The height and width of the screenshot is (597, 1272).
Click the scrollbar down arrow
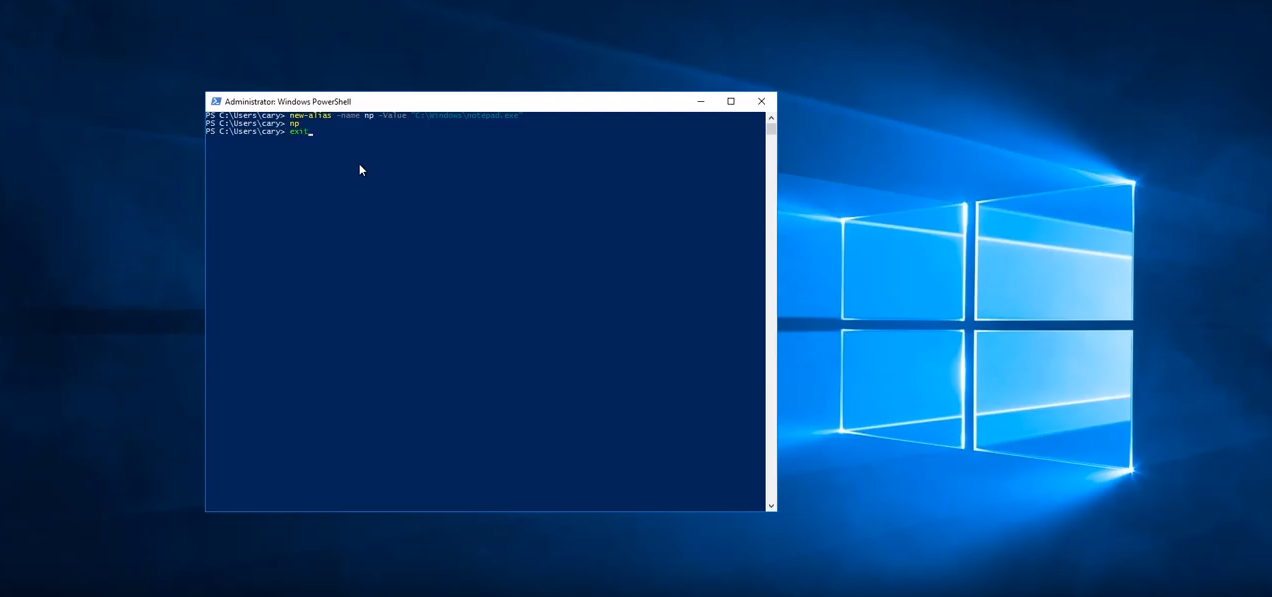point(771,506)
